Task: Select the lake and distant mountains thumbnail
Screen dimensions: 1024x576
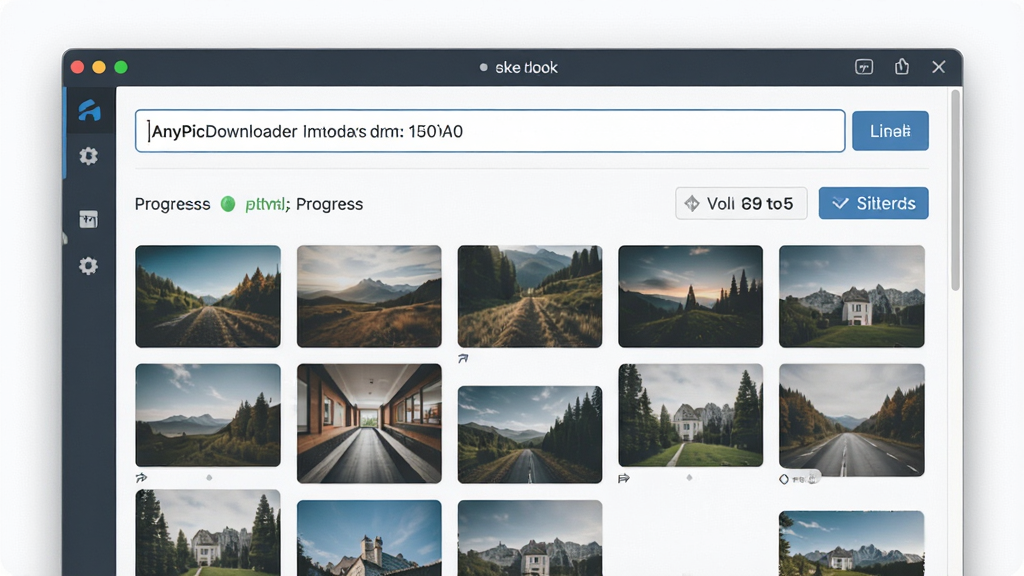Action: pyautogui.click(x=208, y=415)
